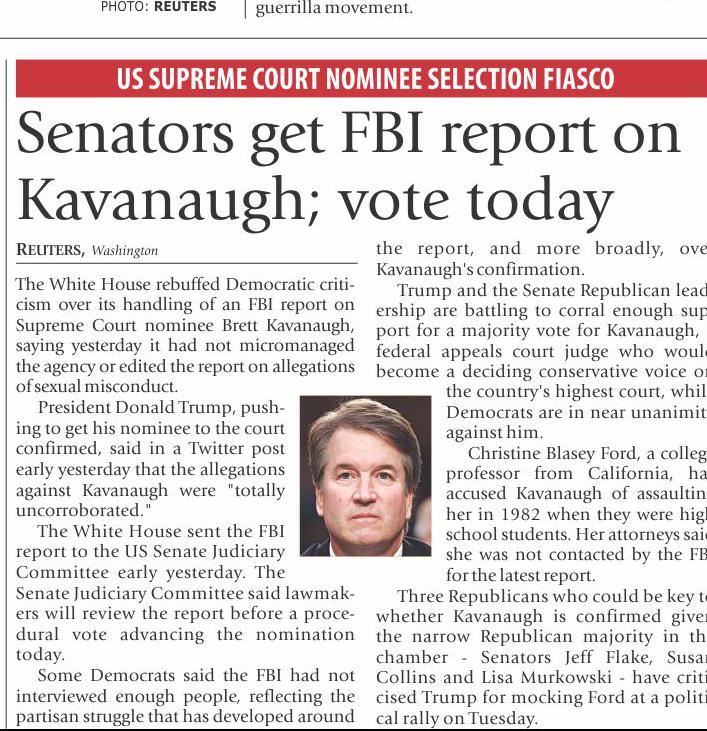Click the "PHOTO: REUTERS" credit at top
Image resolution: width=707 pixels, height=731 pixels.
[158, 8]
